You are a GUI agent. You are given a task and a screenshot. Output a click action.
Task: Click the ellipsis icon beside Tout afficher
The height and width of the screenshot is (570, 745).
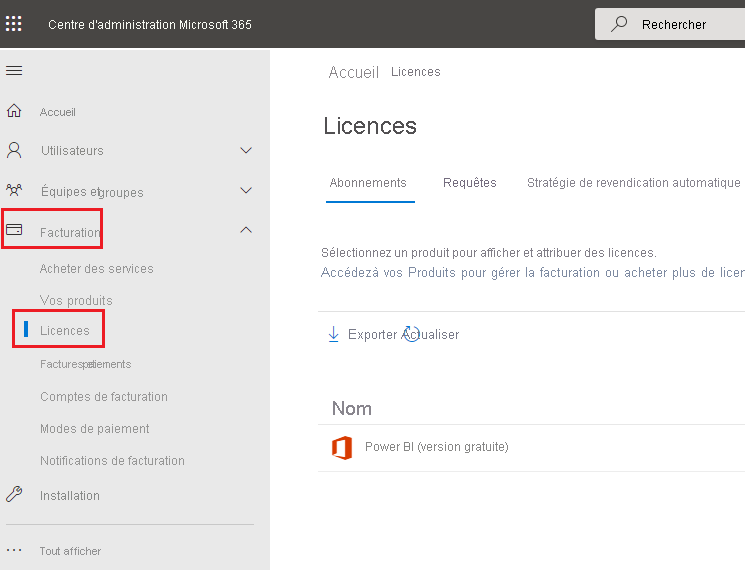coord(14,550)
